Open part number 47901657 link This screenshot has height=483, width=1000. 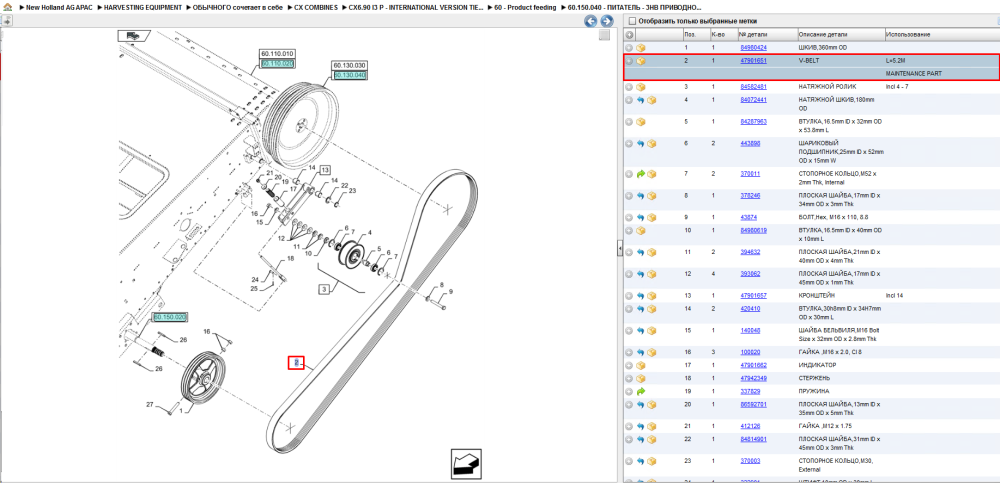[x=753, y=296]
